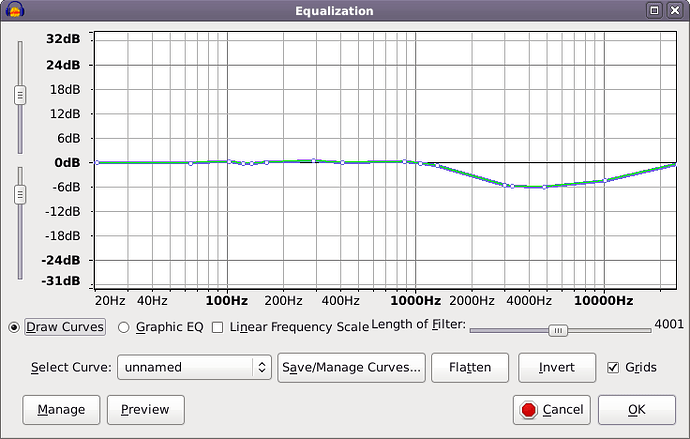This screenshot has width=690, height=439.
Task: Open the Select Curve dropdown showing unnamed
Action: click(194, 367)
